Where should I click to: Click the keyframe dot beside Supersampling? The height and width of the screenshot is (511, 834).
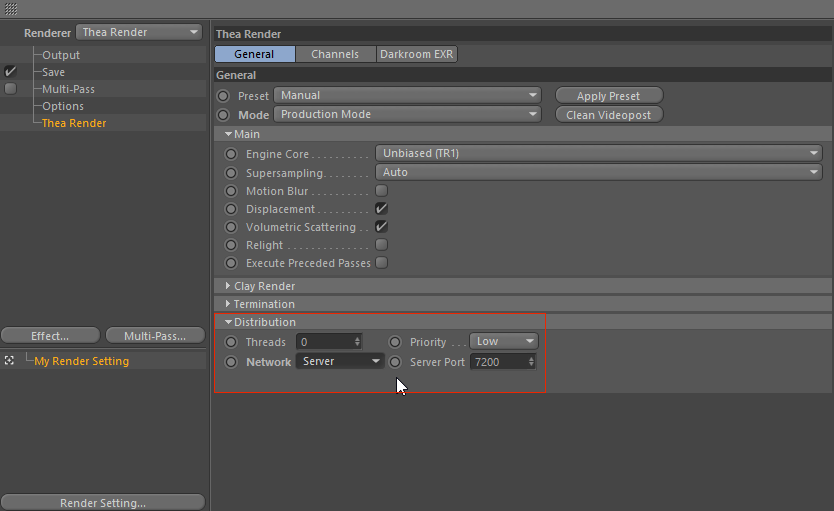coord(231,173)
